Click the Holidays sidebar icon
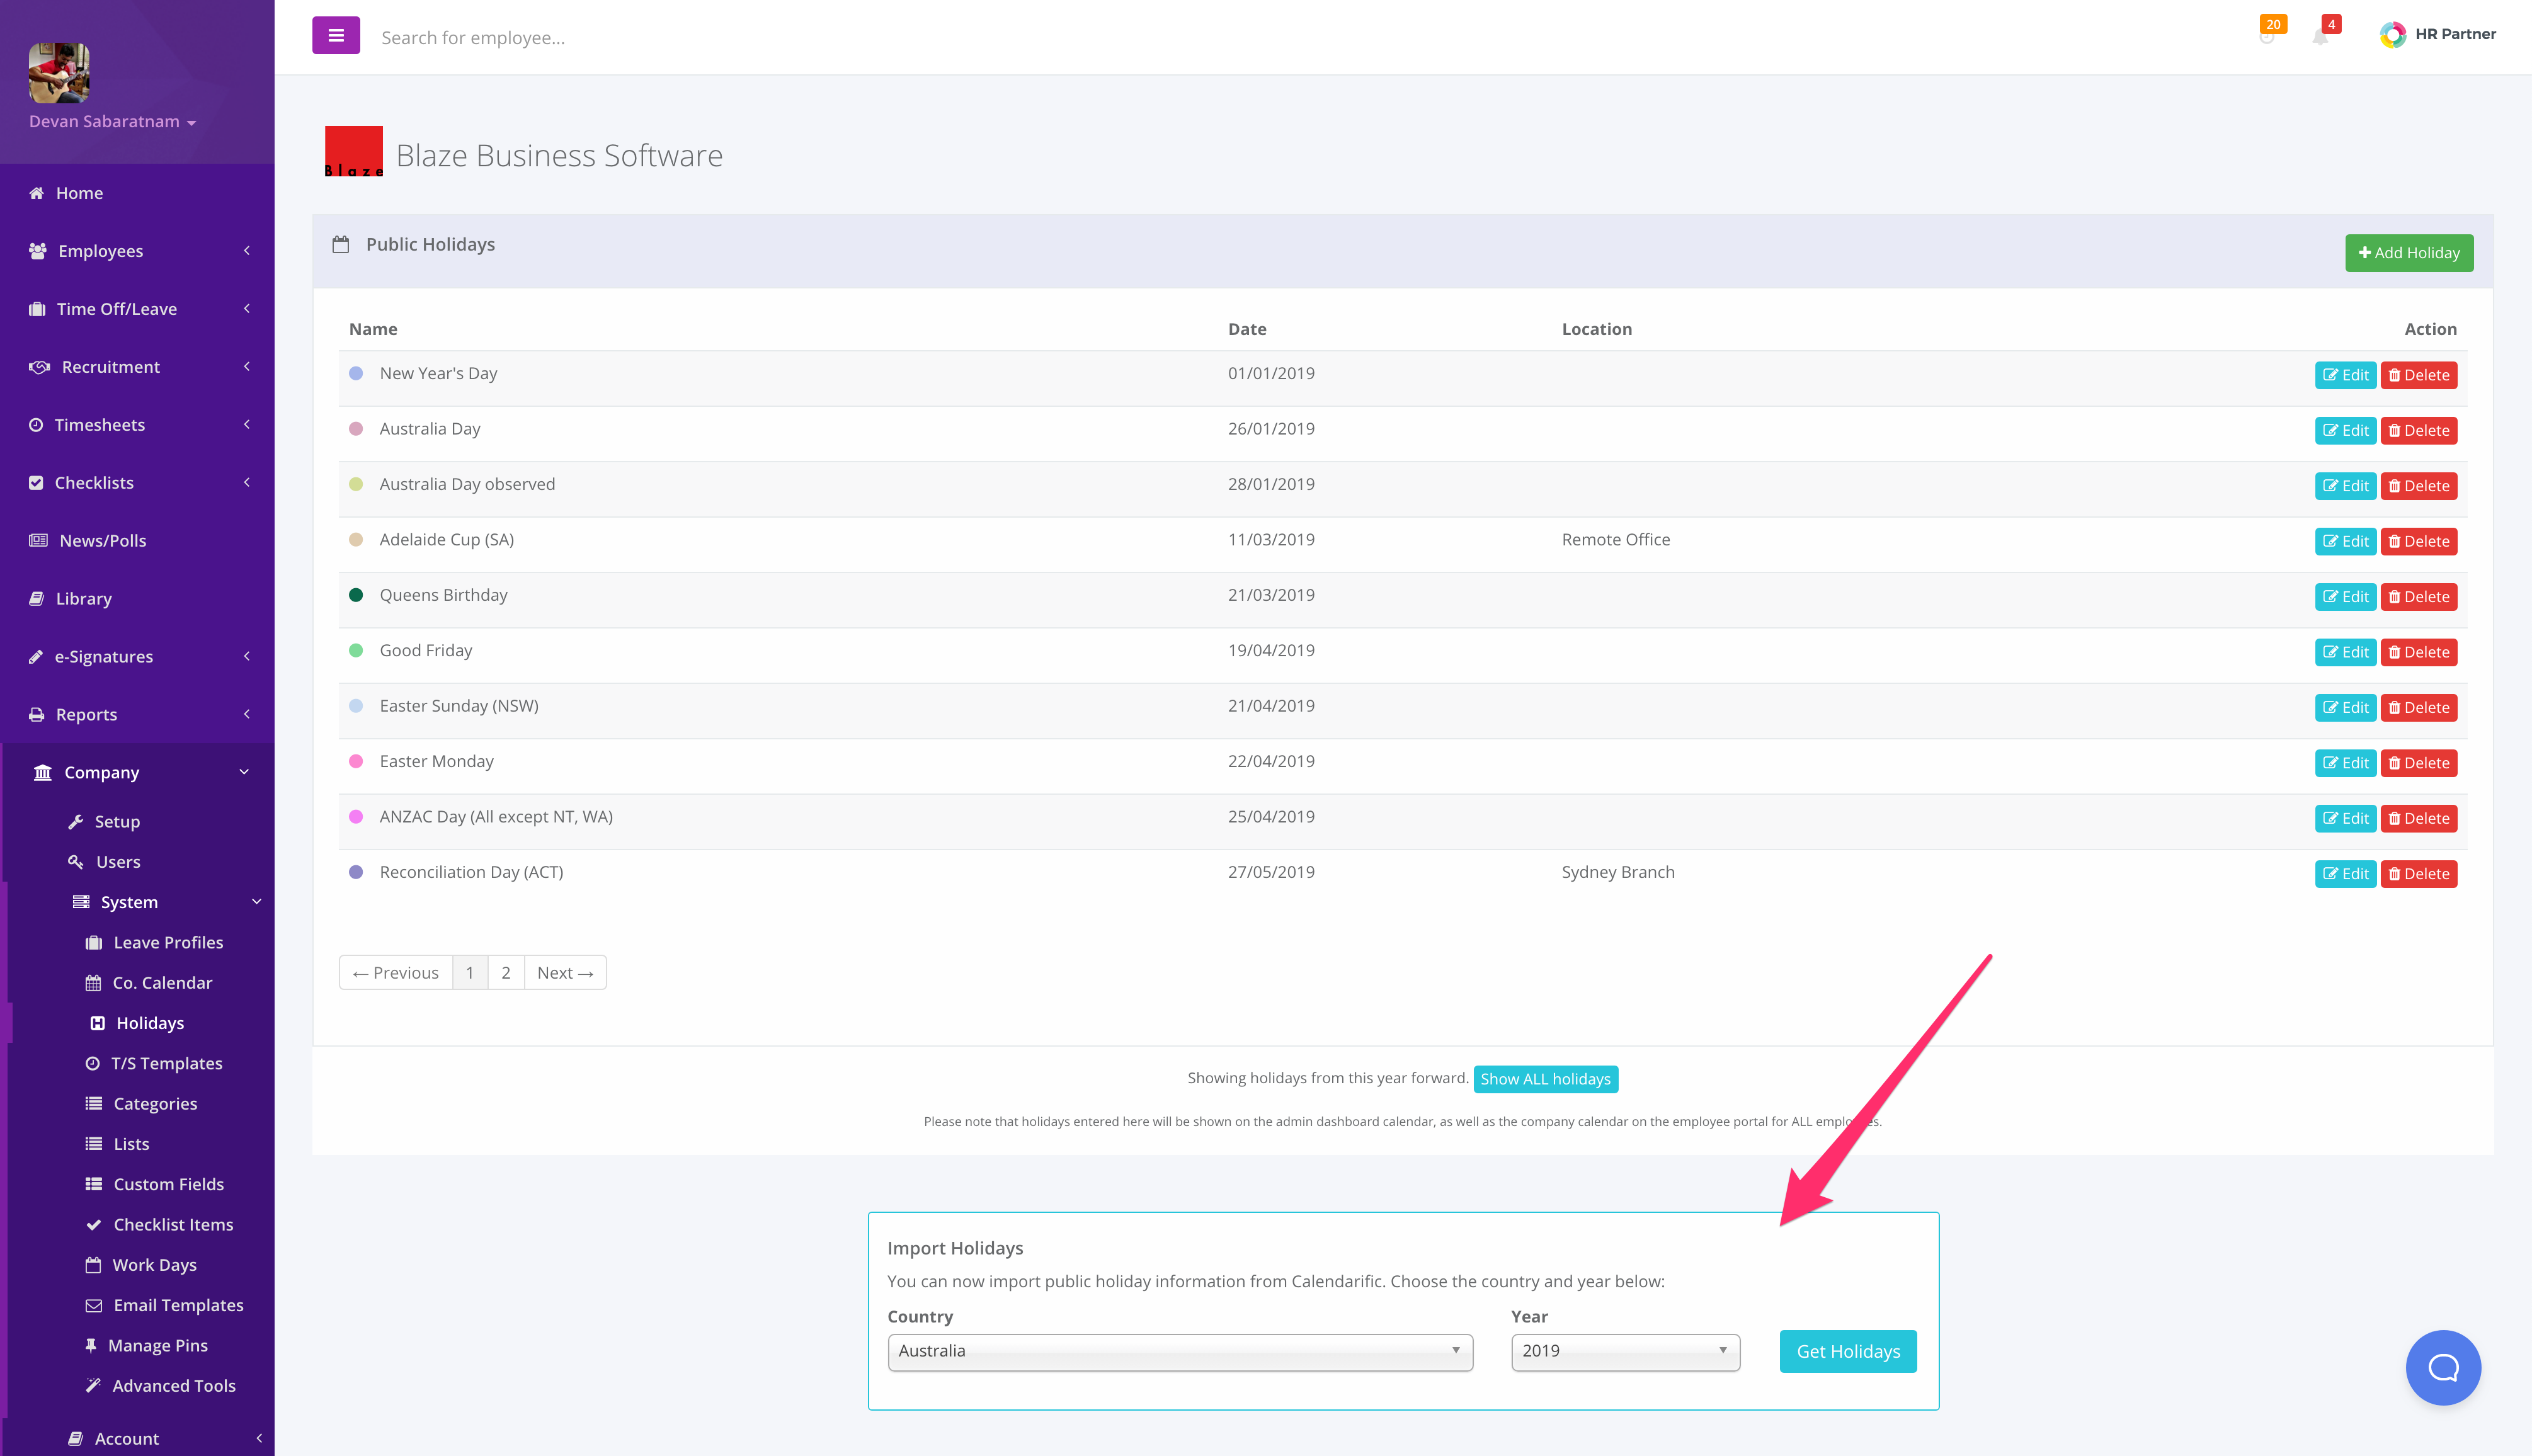 (98, 1023)
